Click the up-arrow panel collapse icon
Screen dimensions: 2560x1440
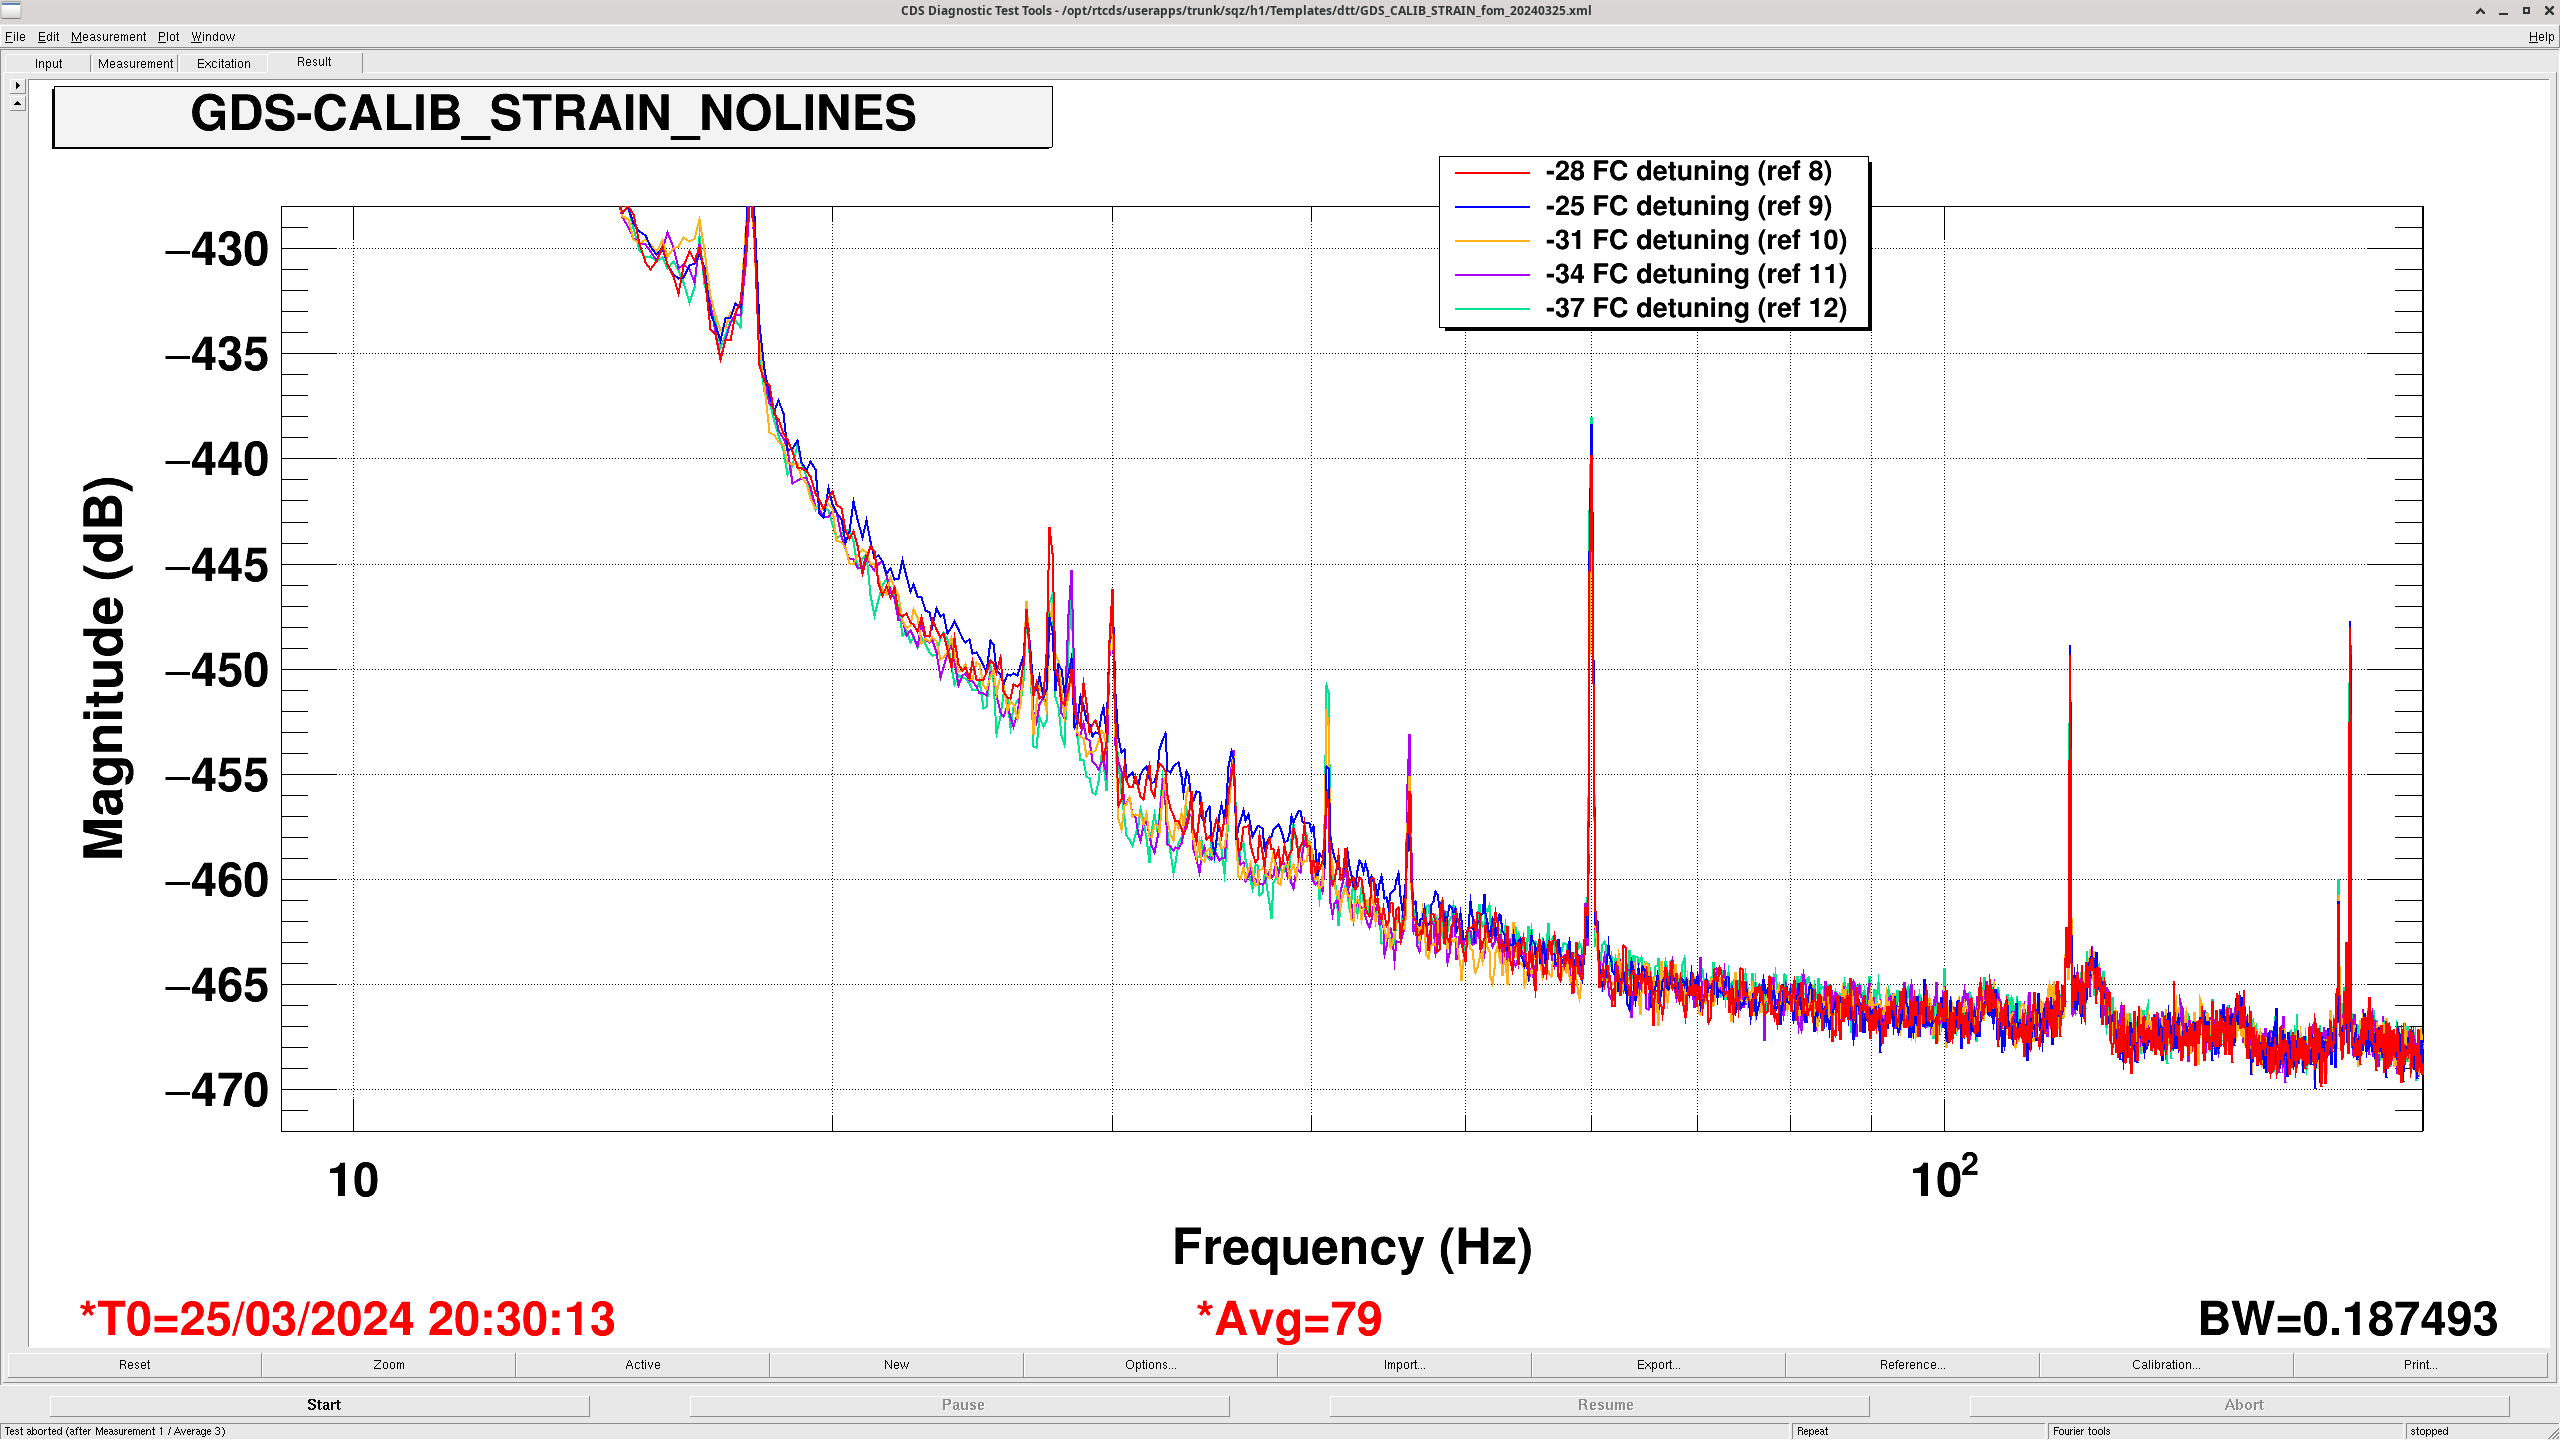17,103
